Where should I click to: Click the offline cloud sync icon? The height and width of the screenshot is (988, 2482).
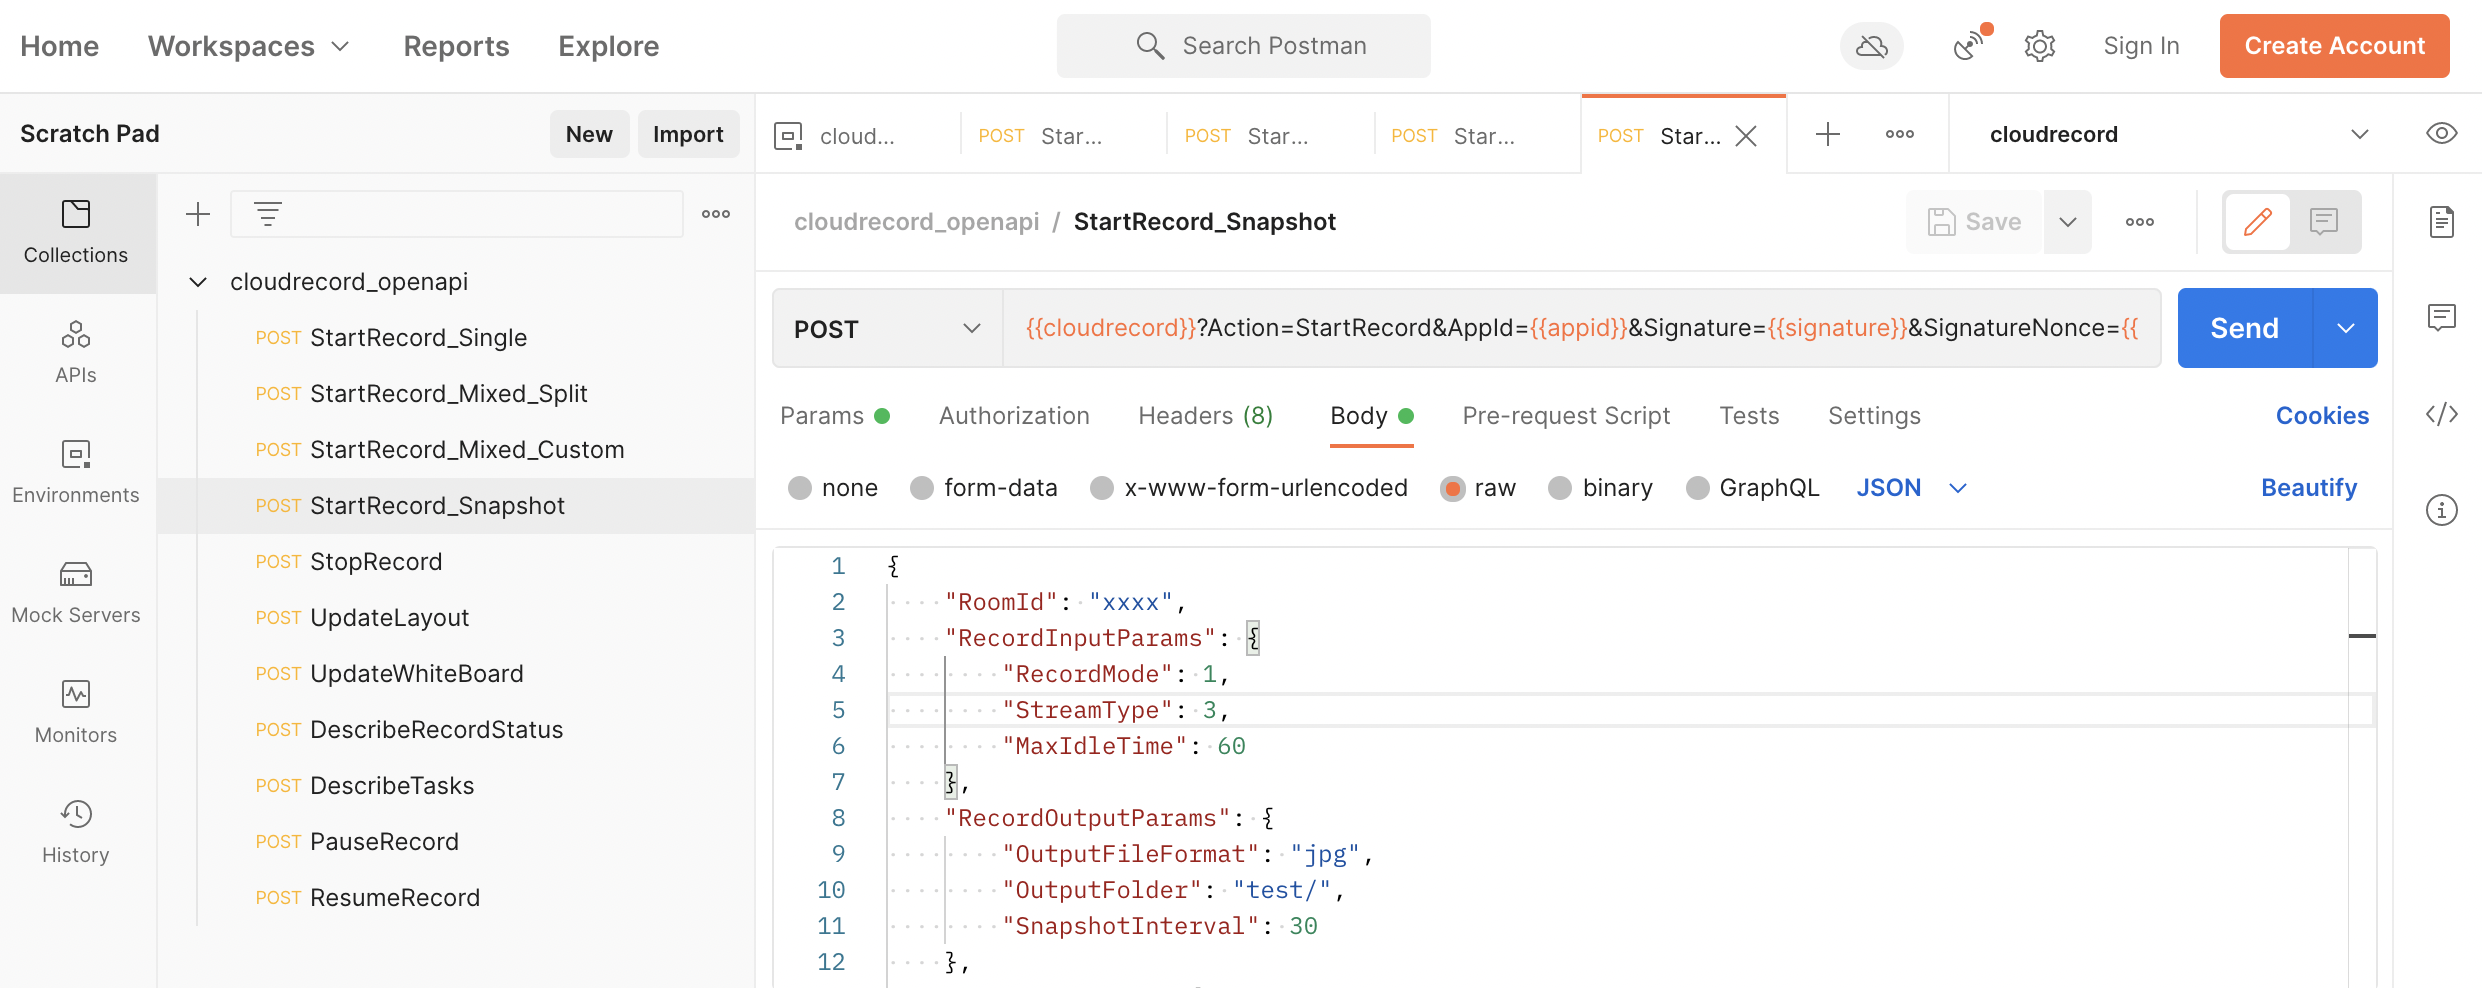coord(1871,46)
